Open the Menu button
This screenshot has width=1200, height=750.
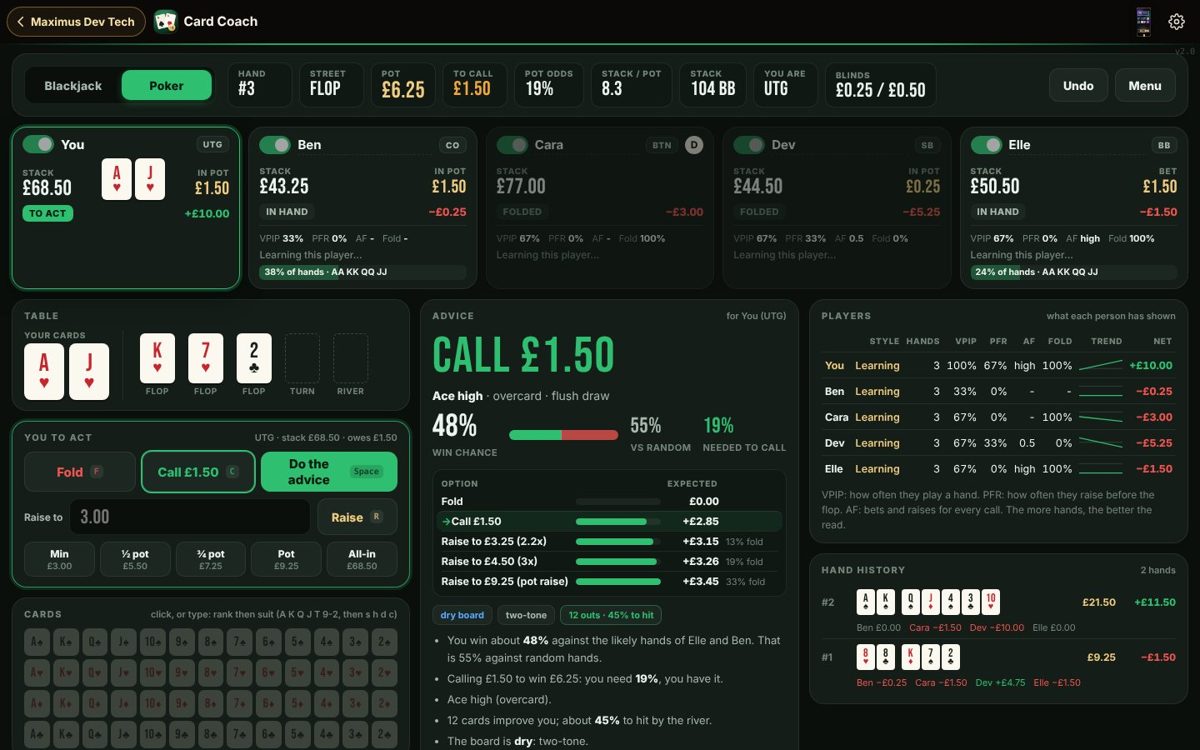pyautogui.click(x=1145, y=86)
